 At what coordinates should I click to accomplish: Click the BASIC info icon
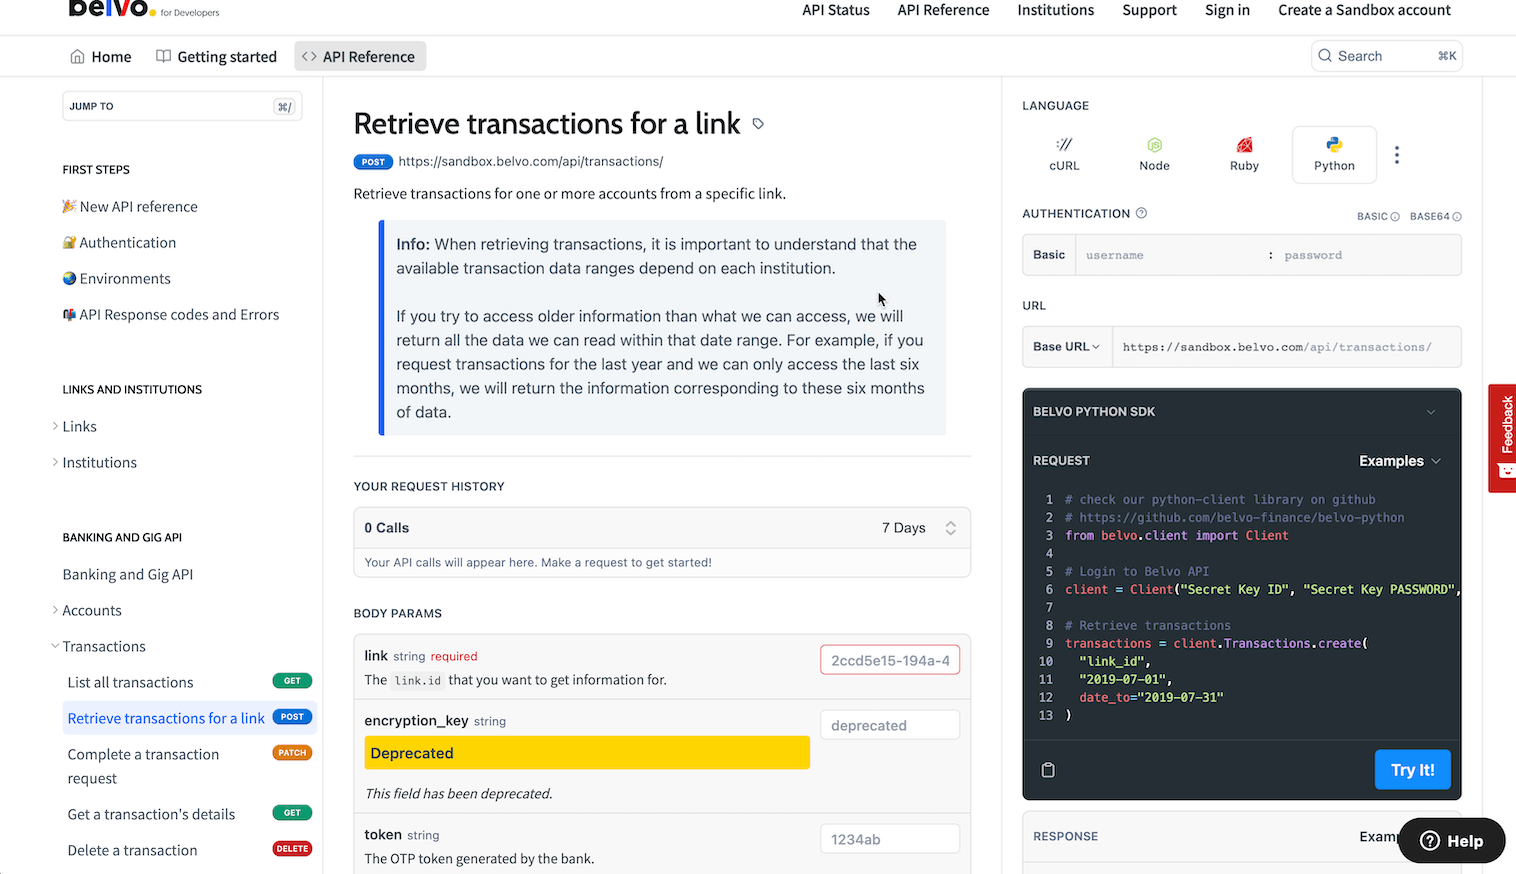[x=1395, y=217]
